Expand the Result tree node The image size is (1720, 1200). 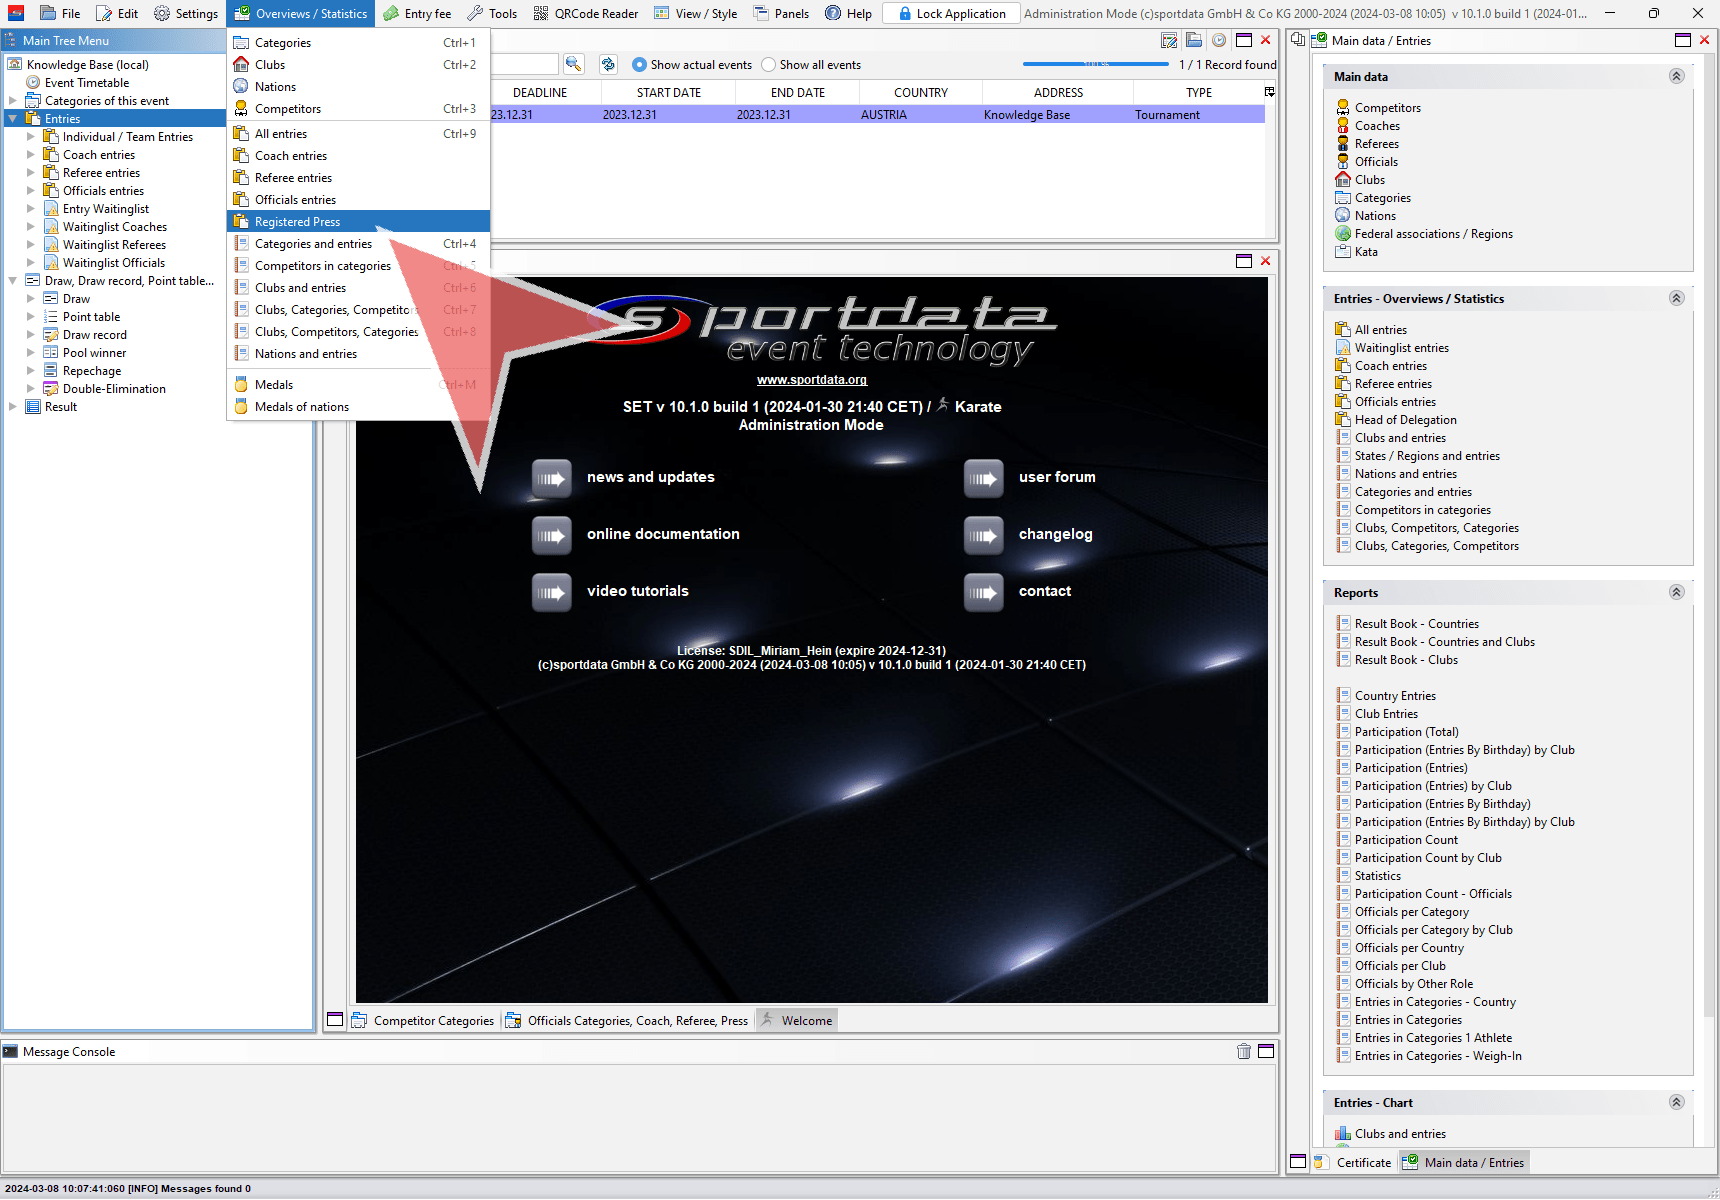click(13, 407)
